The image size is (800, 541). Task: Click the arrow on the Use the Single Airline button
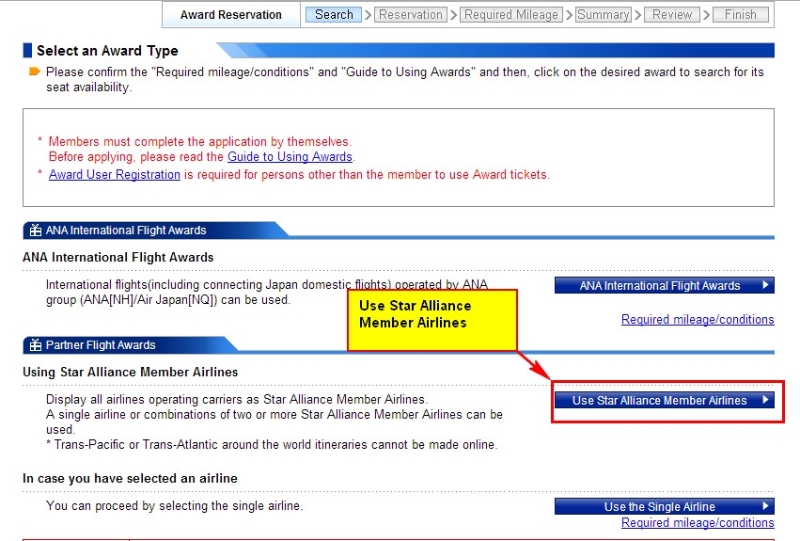click(x=765, y=506)
